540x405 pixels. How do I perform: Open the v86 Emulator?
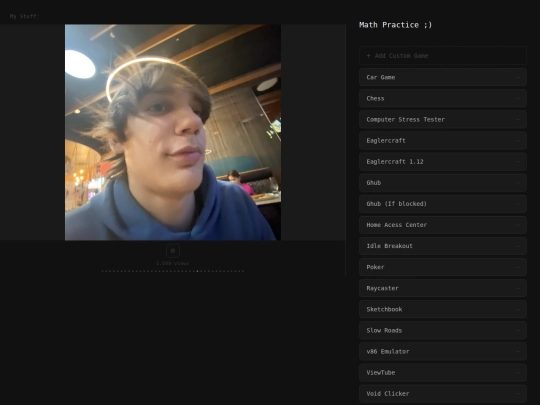click(443, 351)
